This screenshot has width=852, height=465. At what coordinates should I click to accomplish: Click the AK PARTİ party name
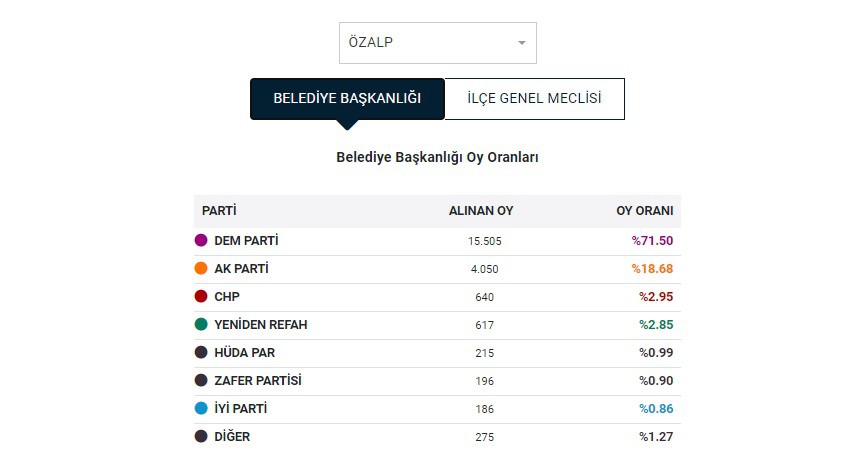[241, 269]
